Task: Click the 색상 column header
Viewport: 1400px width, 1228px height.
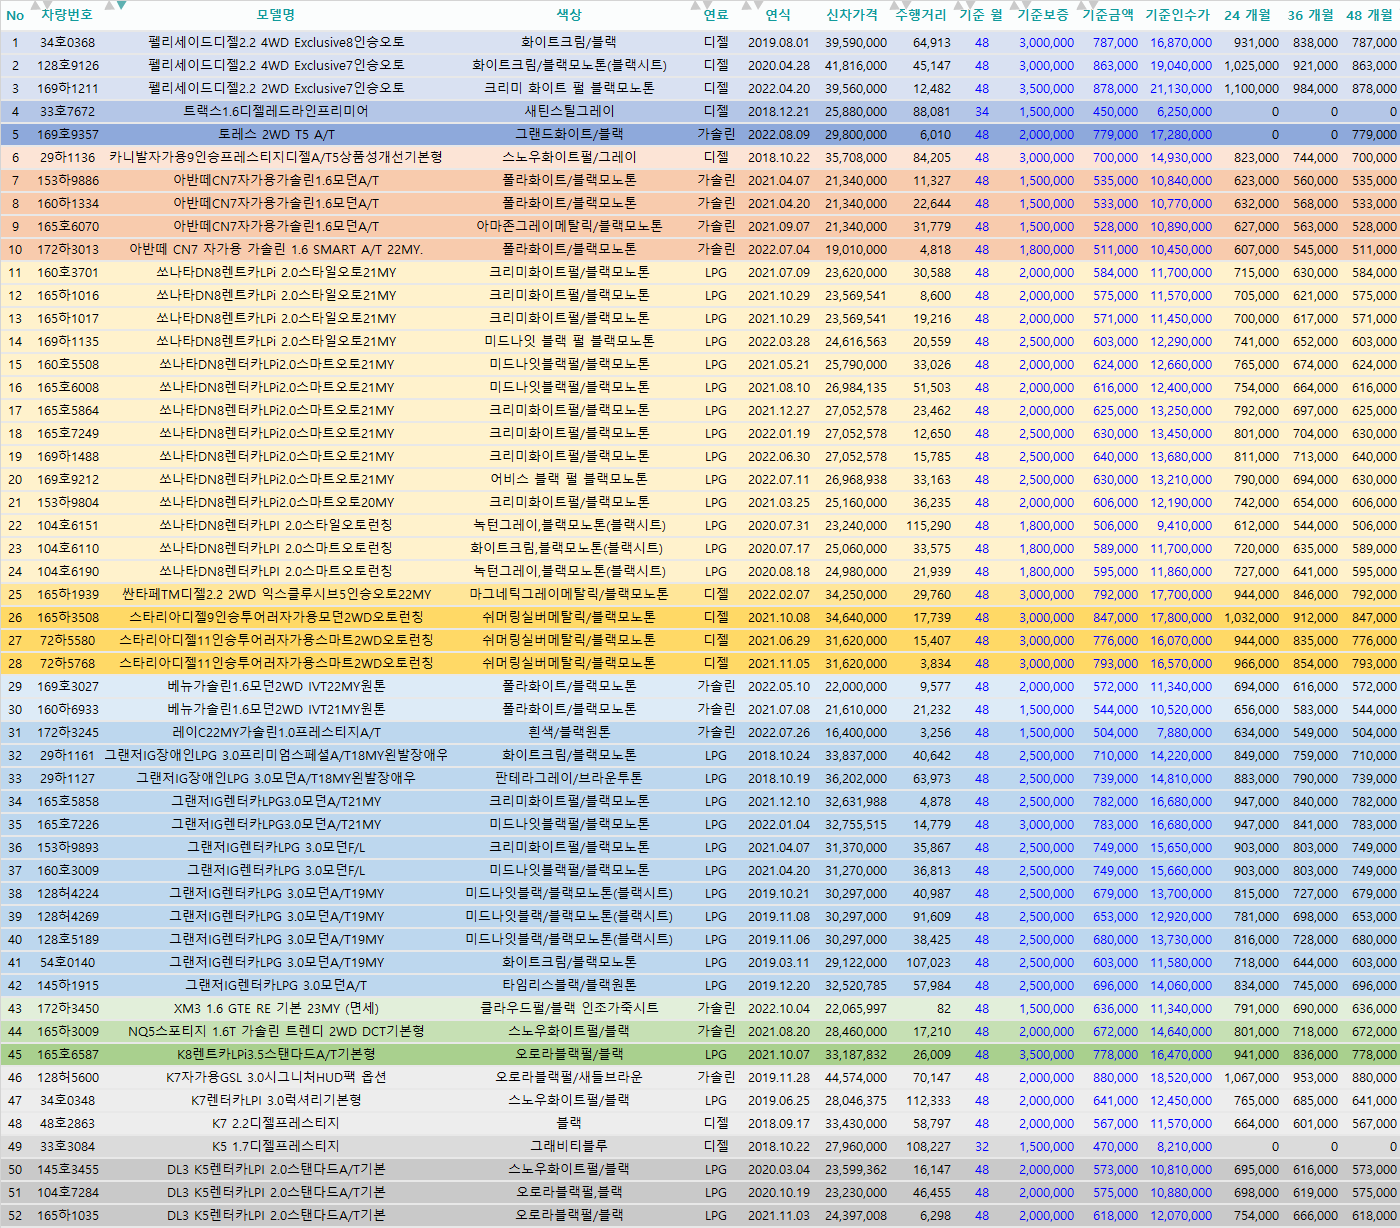Action: (x=569, y=15)
